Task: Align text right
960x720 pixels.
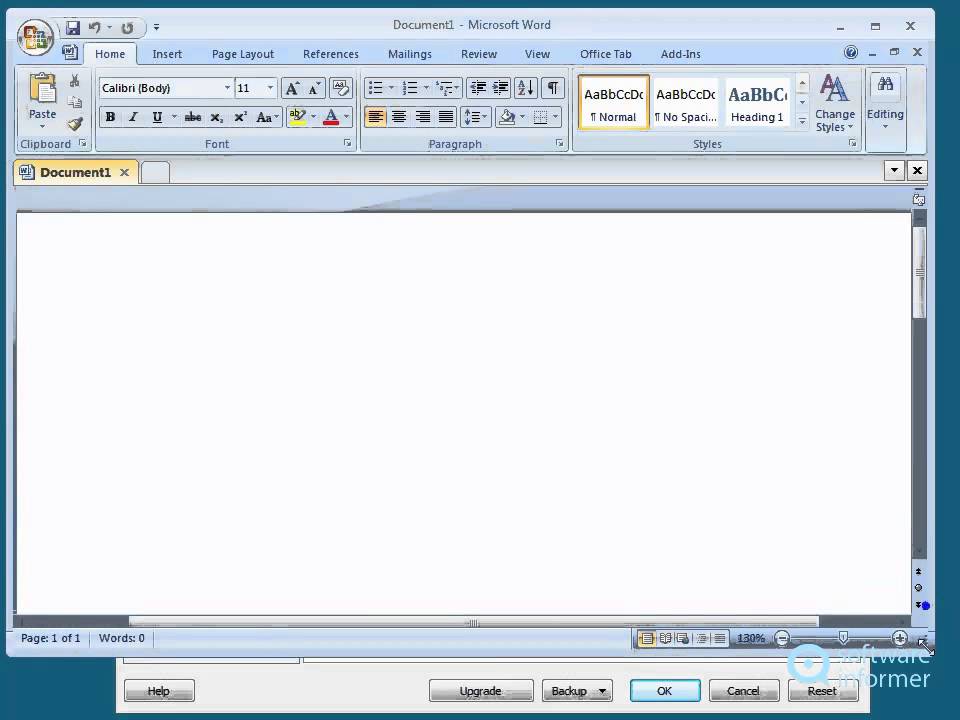Action: coord(422,117)
